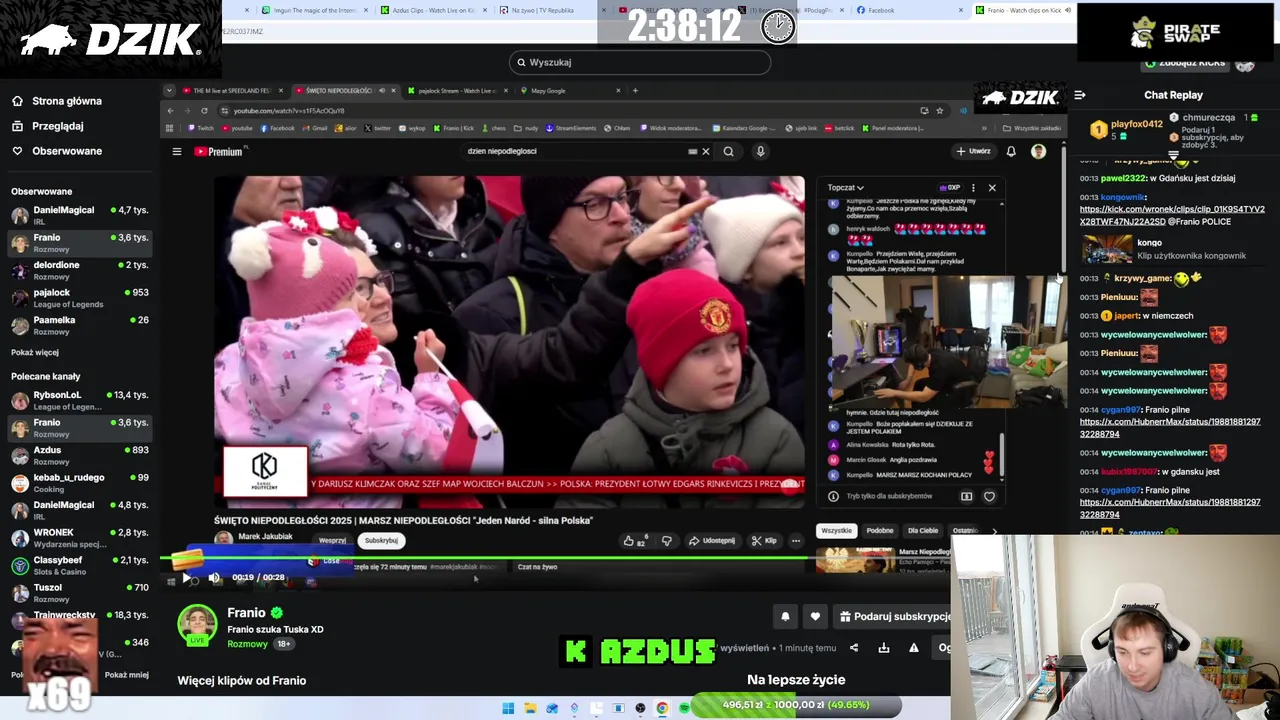Screen dimensions: 1280x720
Task: Select Dla Ciebie filter chip
Action: tap(923, 531)
